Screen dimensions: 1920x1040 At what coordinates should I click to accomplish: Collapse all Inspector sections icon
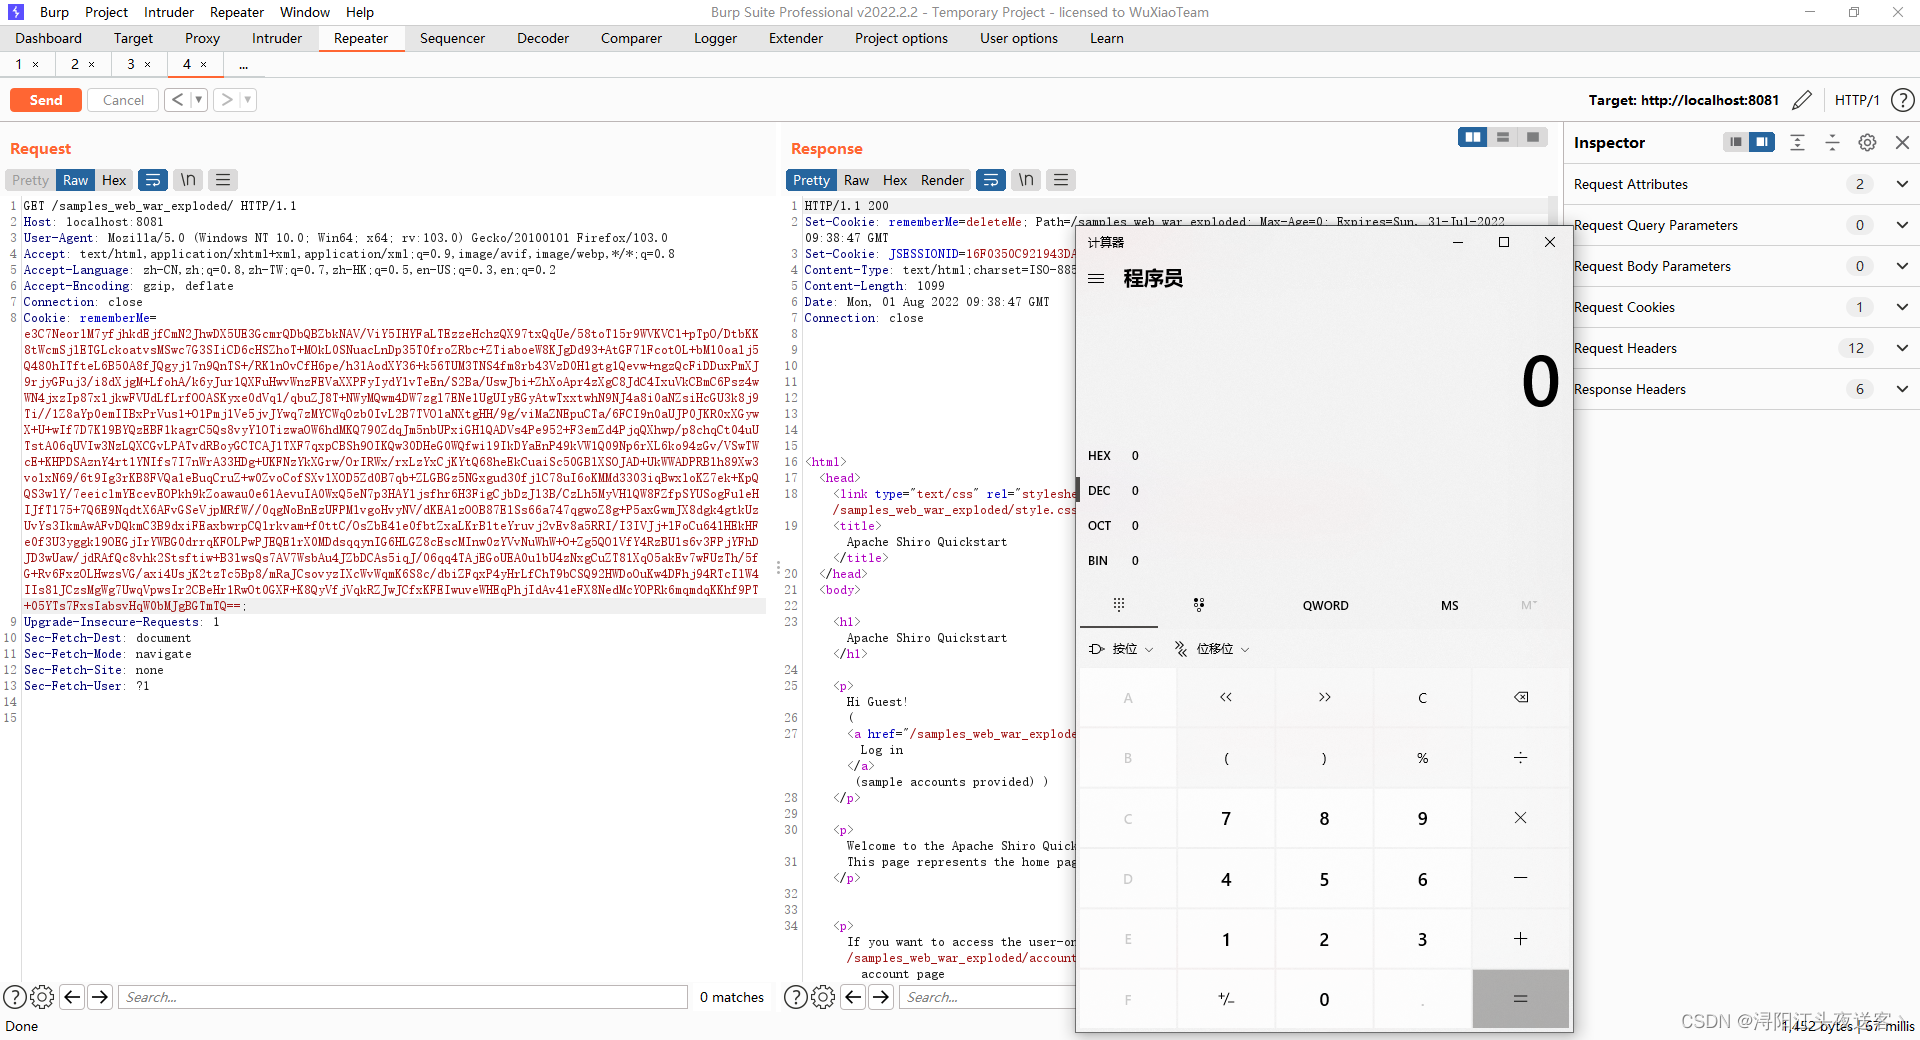pos(1832,142)
